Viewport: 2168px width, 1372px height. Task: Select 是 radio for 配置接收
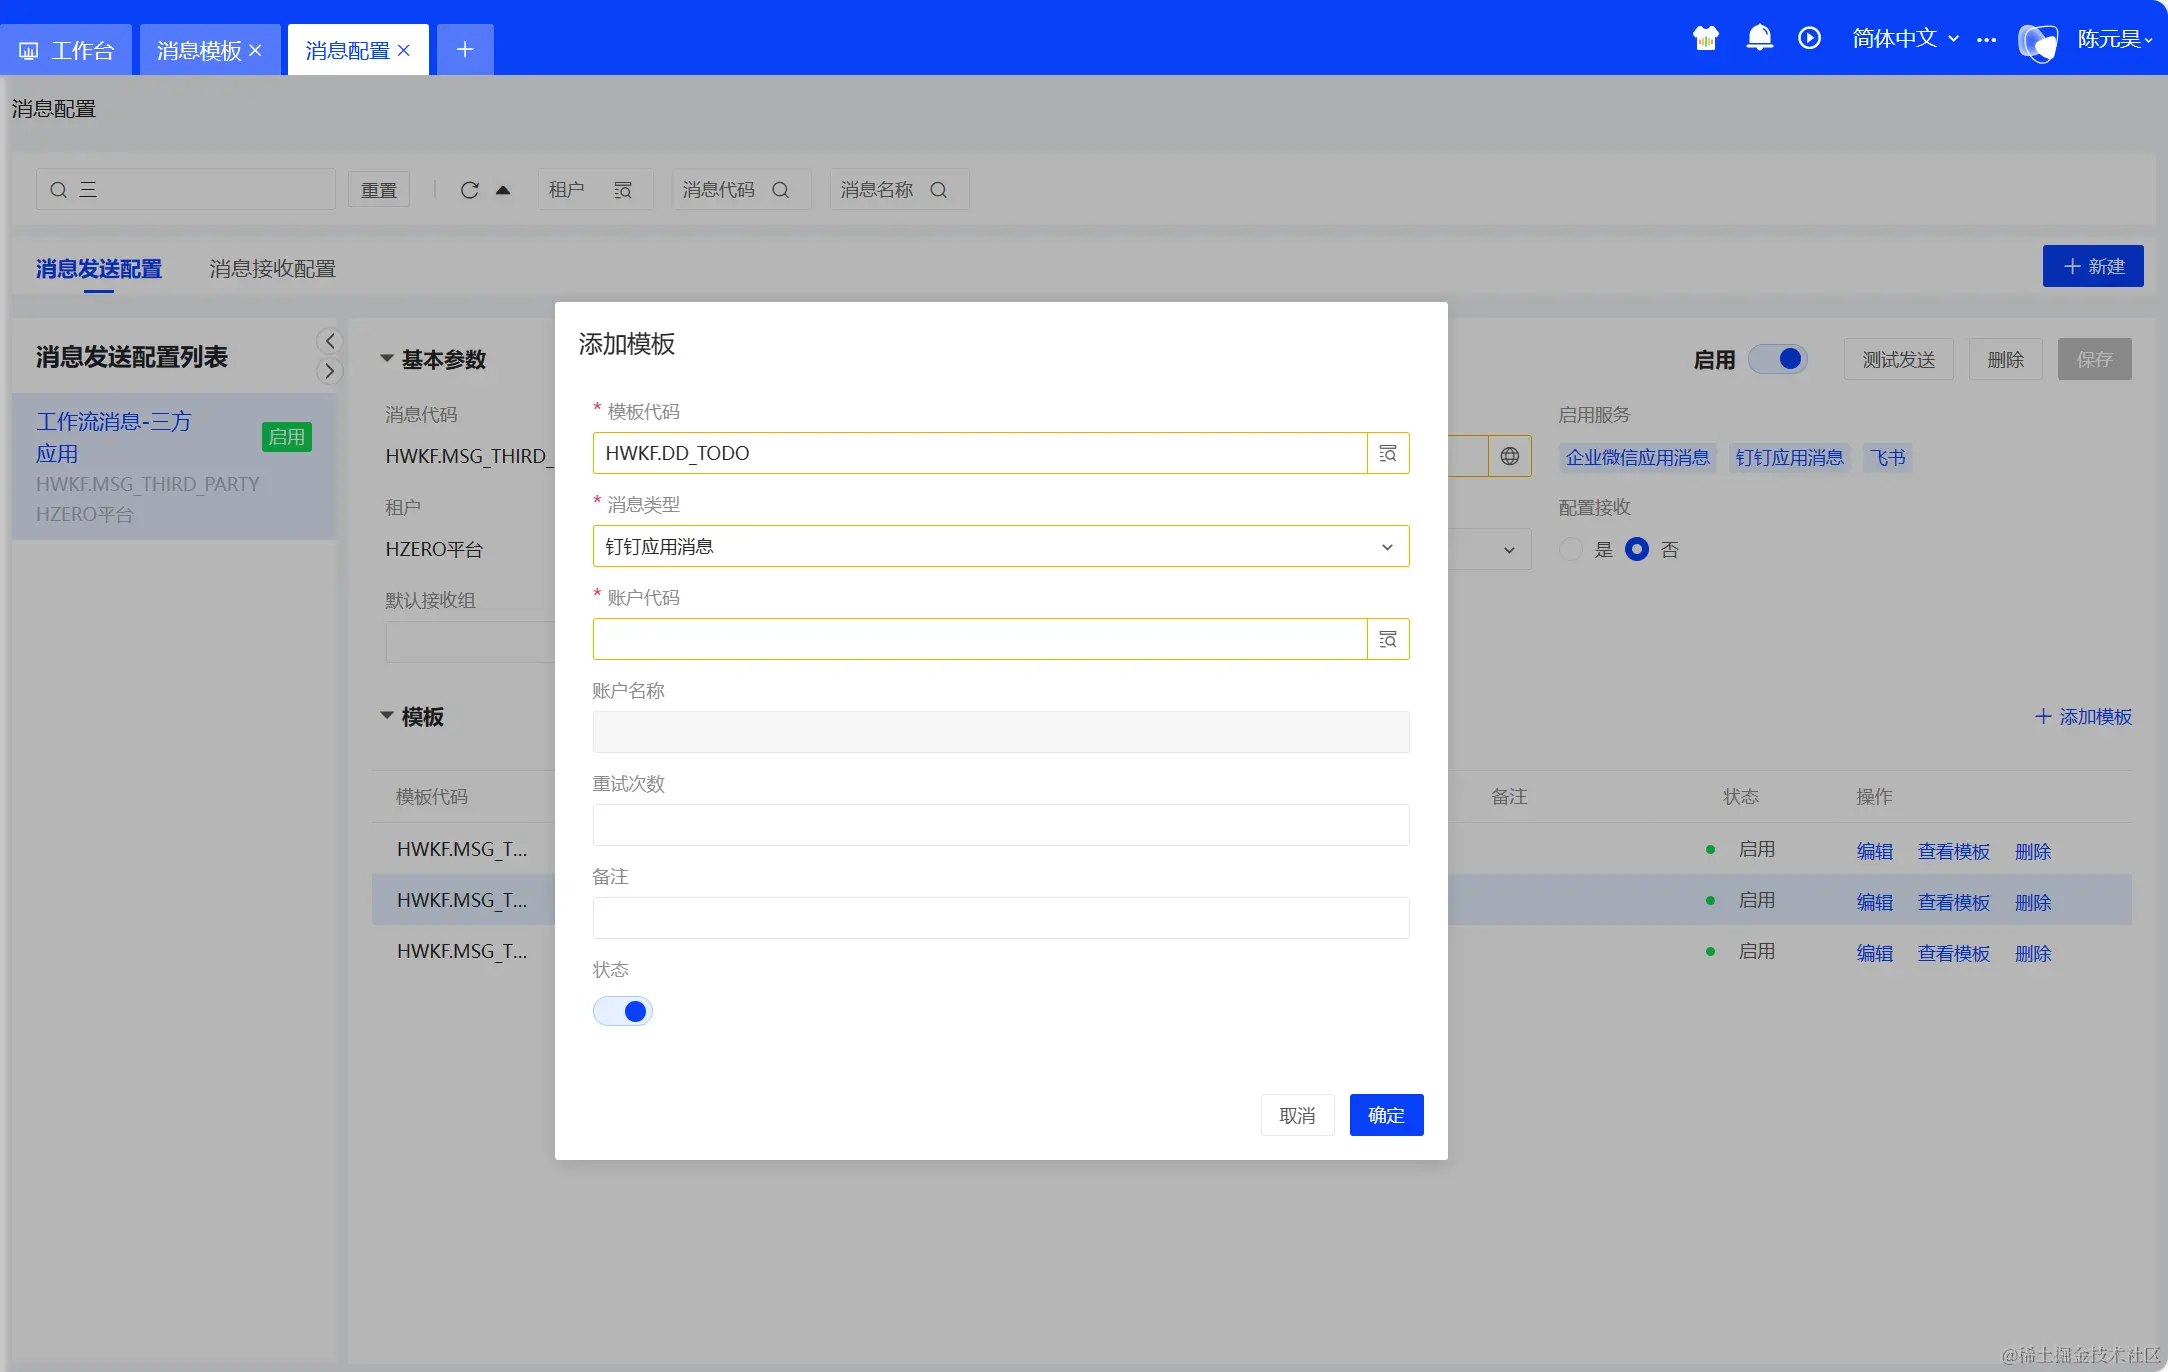(1571, 550)
